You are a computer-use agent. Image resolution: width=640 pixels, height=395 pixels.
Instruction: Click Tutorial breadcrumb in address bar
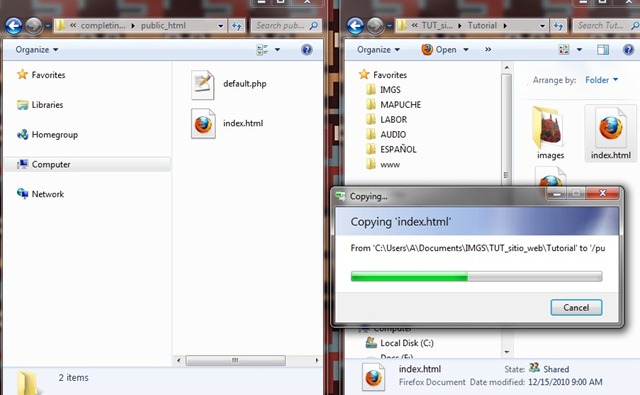click(x=482, y=26)
